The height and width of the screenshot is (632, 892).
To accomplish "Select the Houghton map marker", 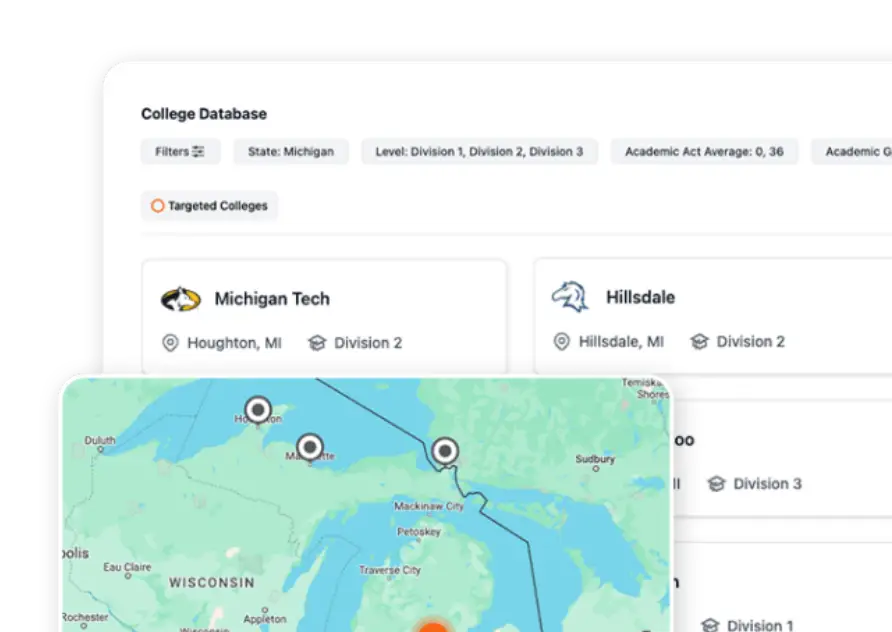I will point(258,409).
